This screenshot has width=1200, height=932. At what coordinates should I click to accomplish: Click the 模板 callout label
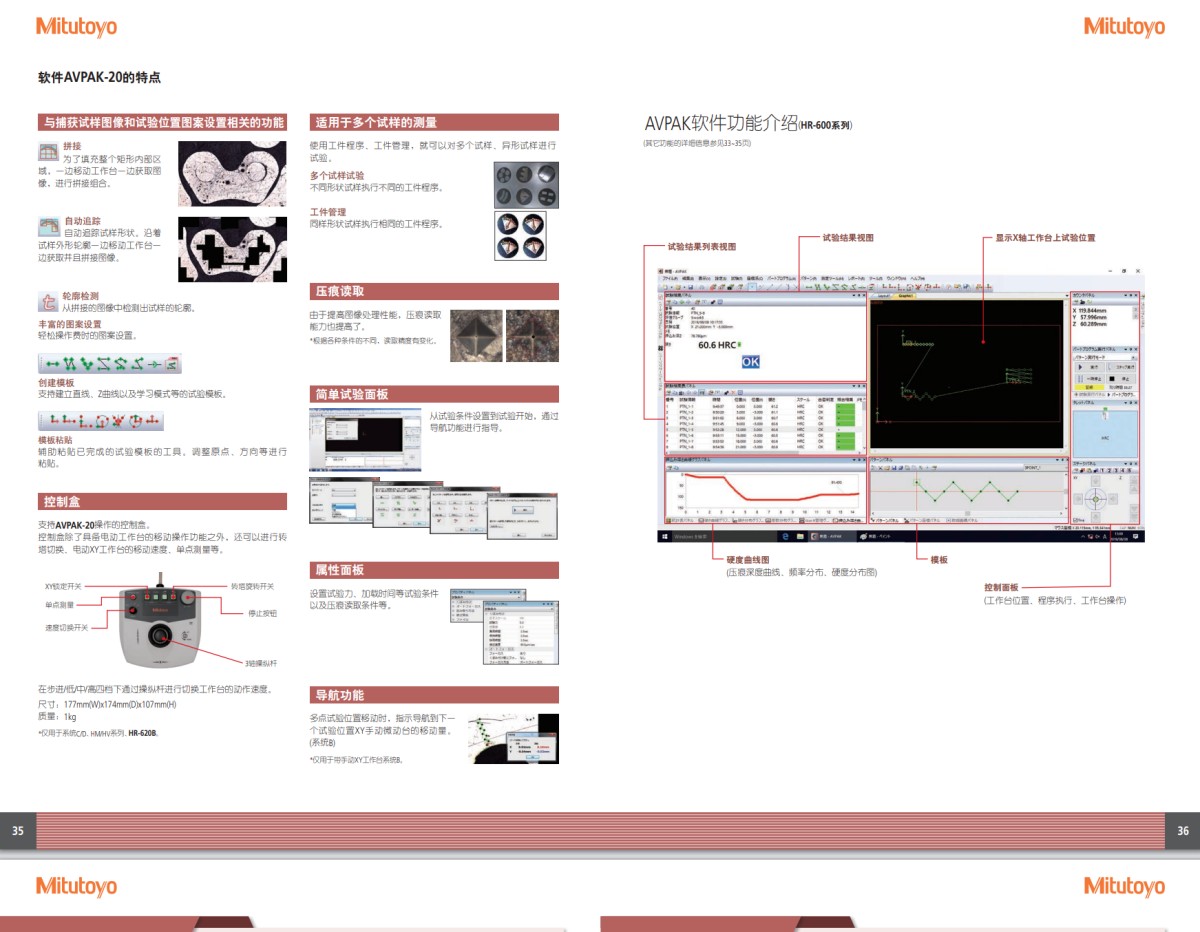pyautogui.click(x=939, y=560)
